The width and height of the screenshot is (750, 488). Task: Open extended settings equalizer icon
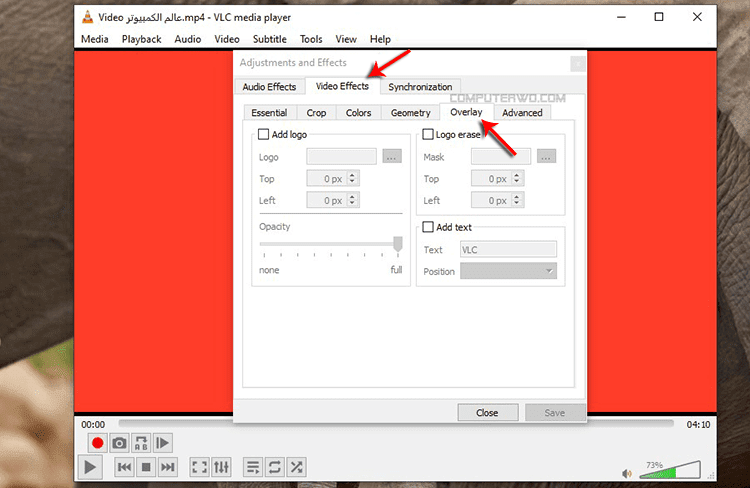click(x=221, y=467)
